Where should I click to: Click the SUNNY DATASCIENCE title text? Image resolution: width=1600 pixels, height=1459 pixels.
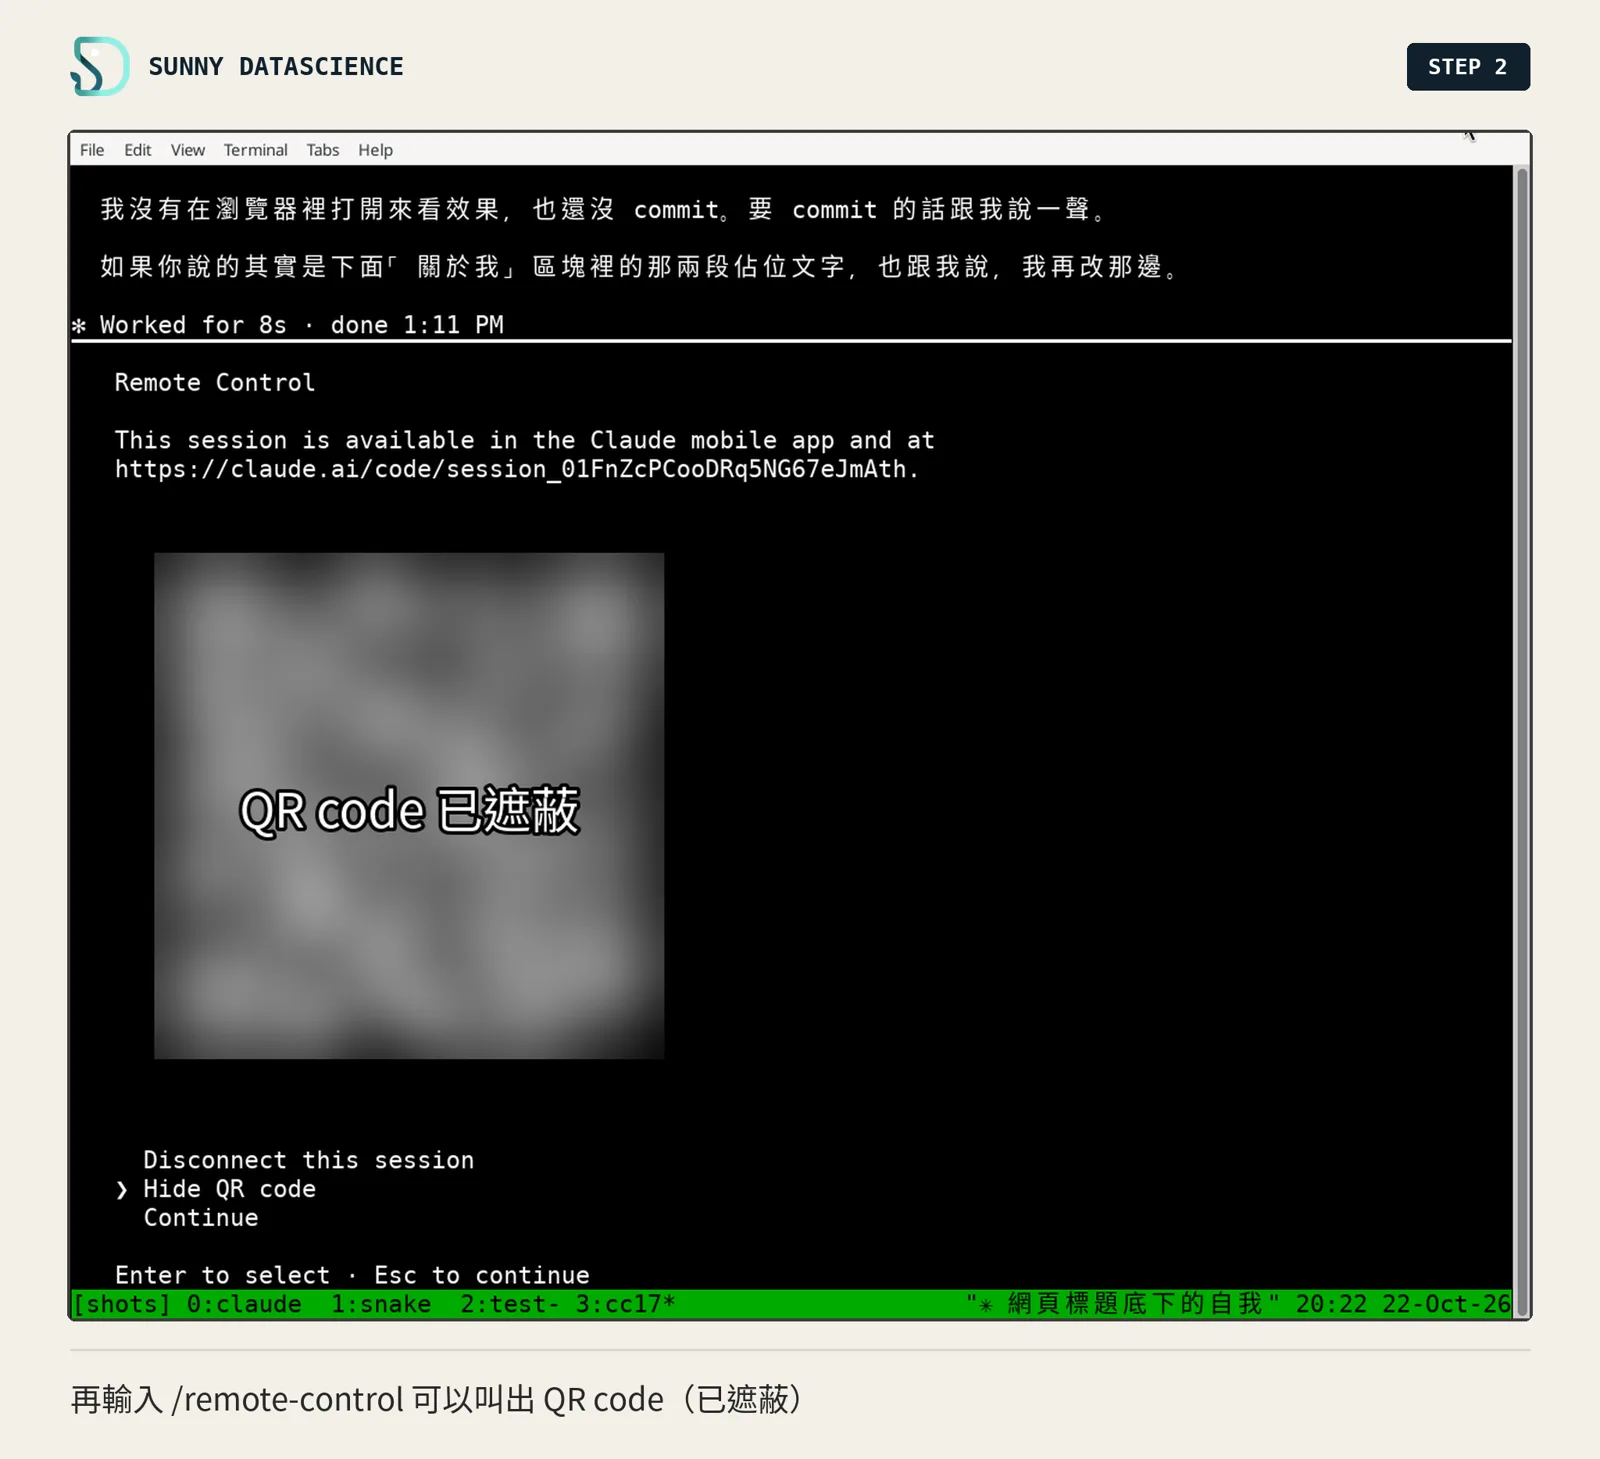(276, 67)
